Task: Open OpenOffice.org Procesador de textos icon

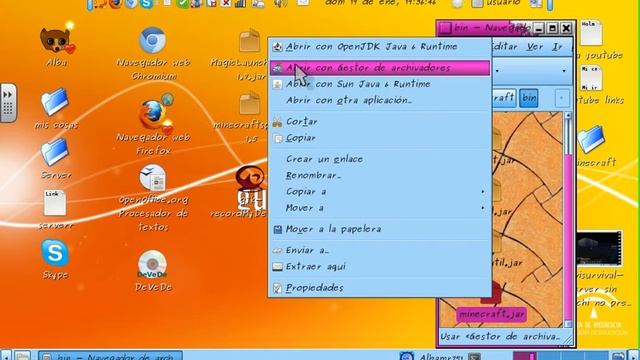Action: tap(152, 178)
